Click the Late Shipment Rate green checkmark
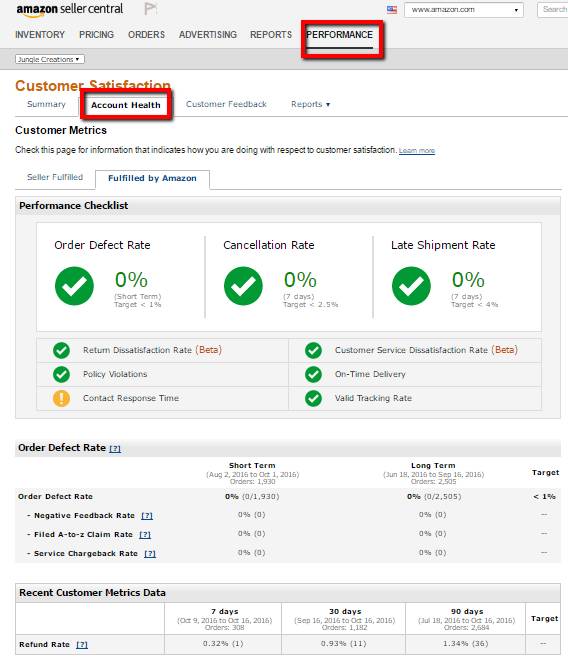568x664 pixels. coord(411,286)
